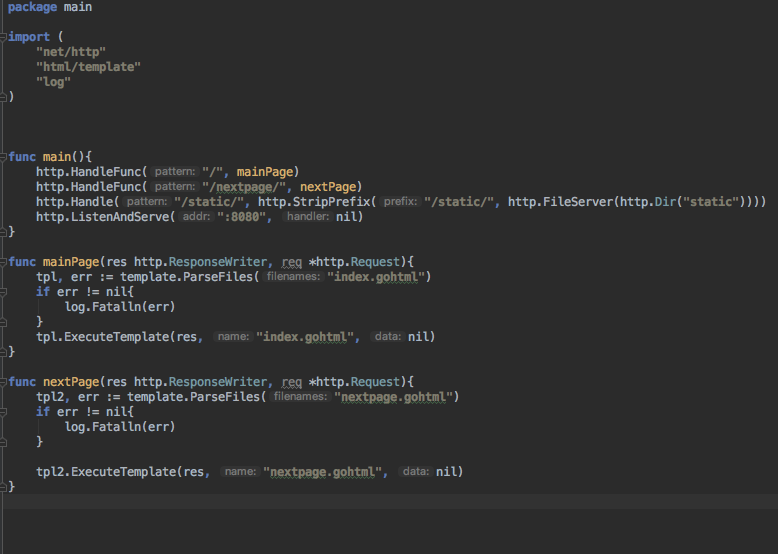
Task: Place cursor on the empty highlighted last line
Action: [389, 501]
